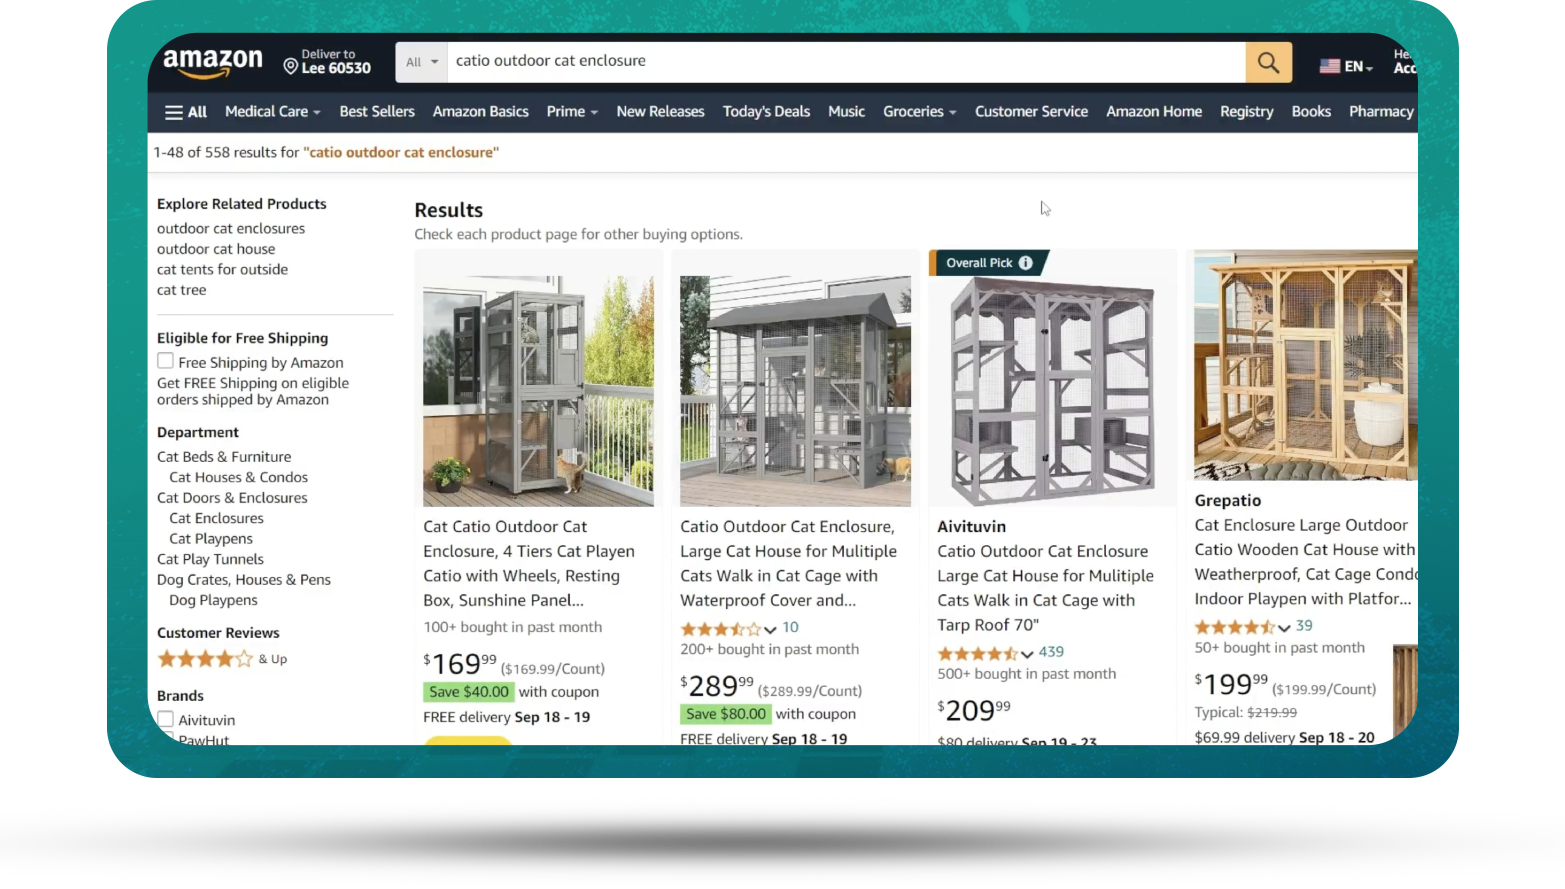Screen dimensions: 1565x889
Task: Open Registry in nav bar
Action: click(1246, 111)
